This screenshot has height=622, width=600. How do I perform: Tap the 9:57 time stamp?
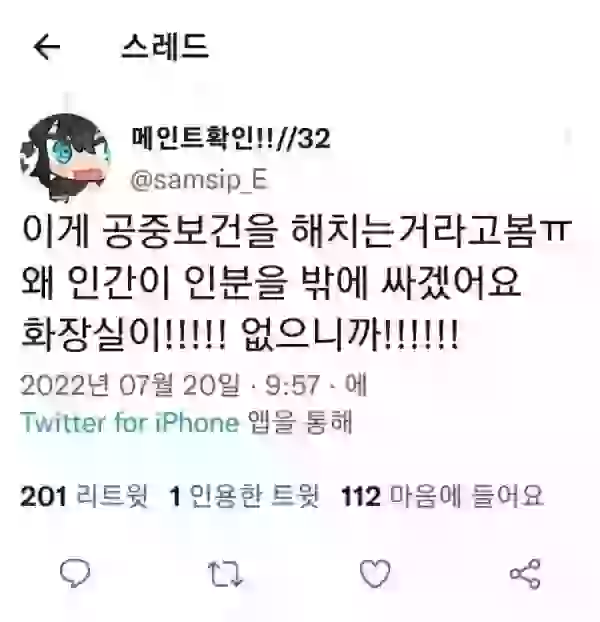click(x=292, y=385)
